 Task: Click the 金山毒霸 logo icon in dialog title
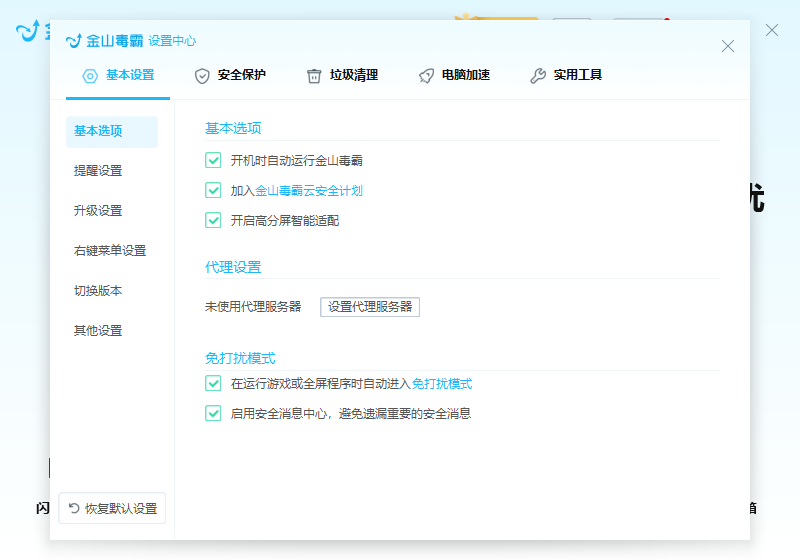coord(74,40)
